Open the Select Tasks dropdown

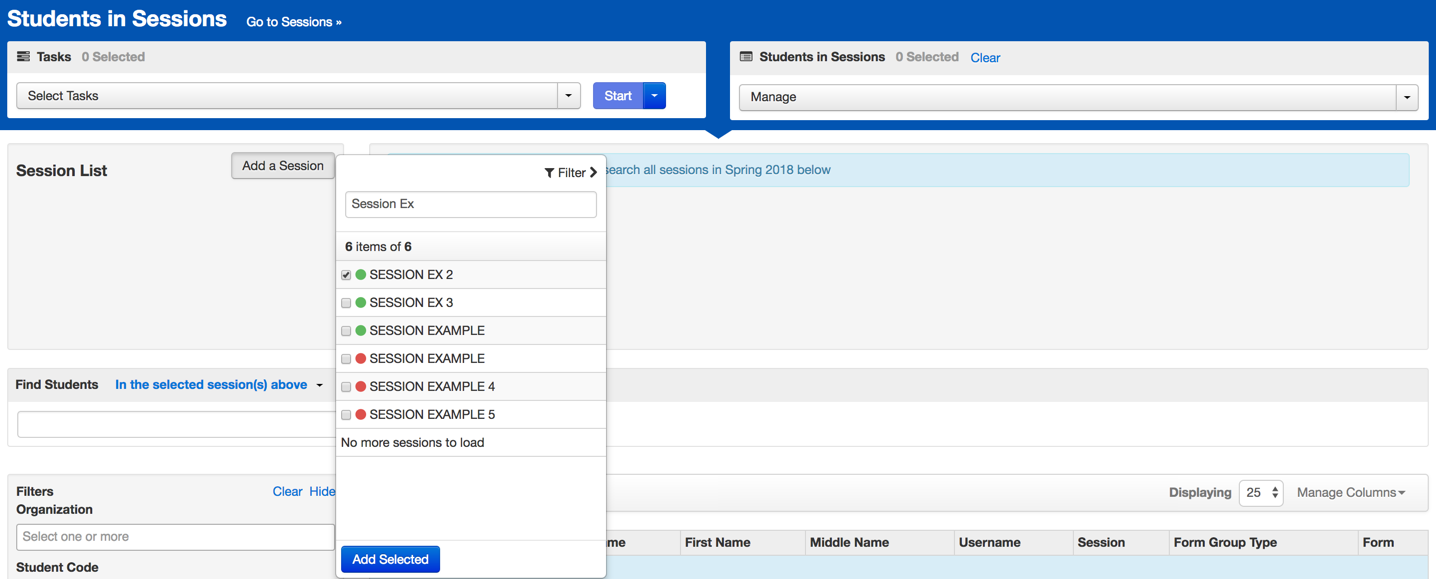click(x=298, y=96)
